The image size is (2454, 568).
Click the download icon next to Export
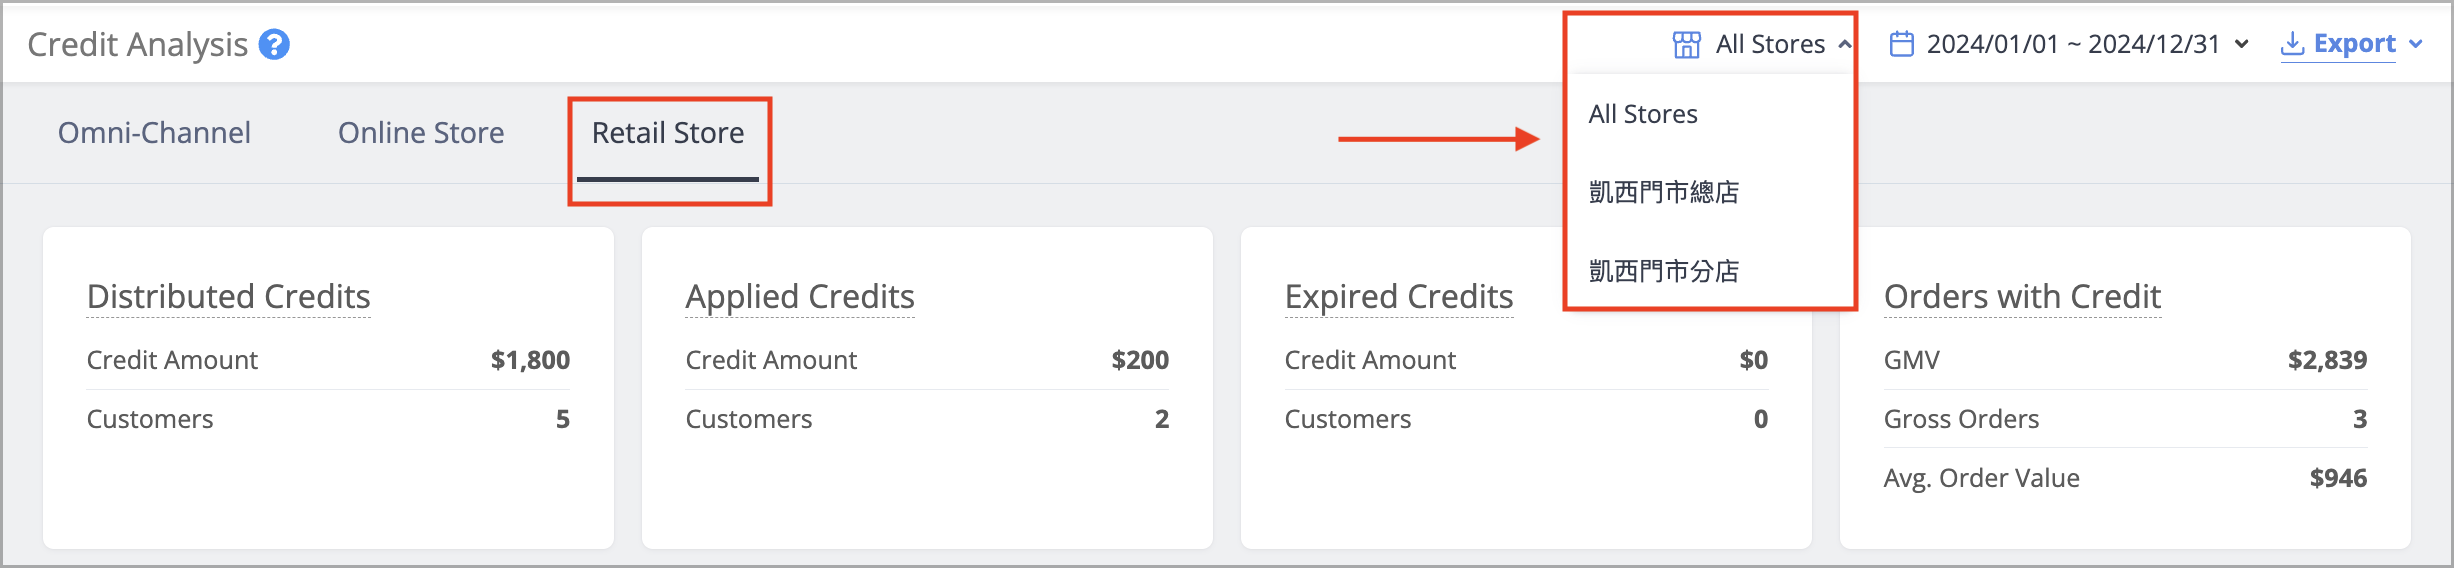pyautogui.click(x=2292, y=44)
